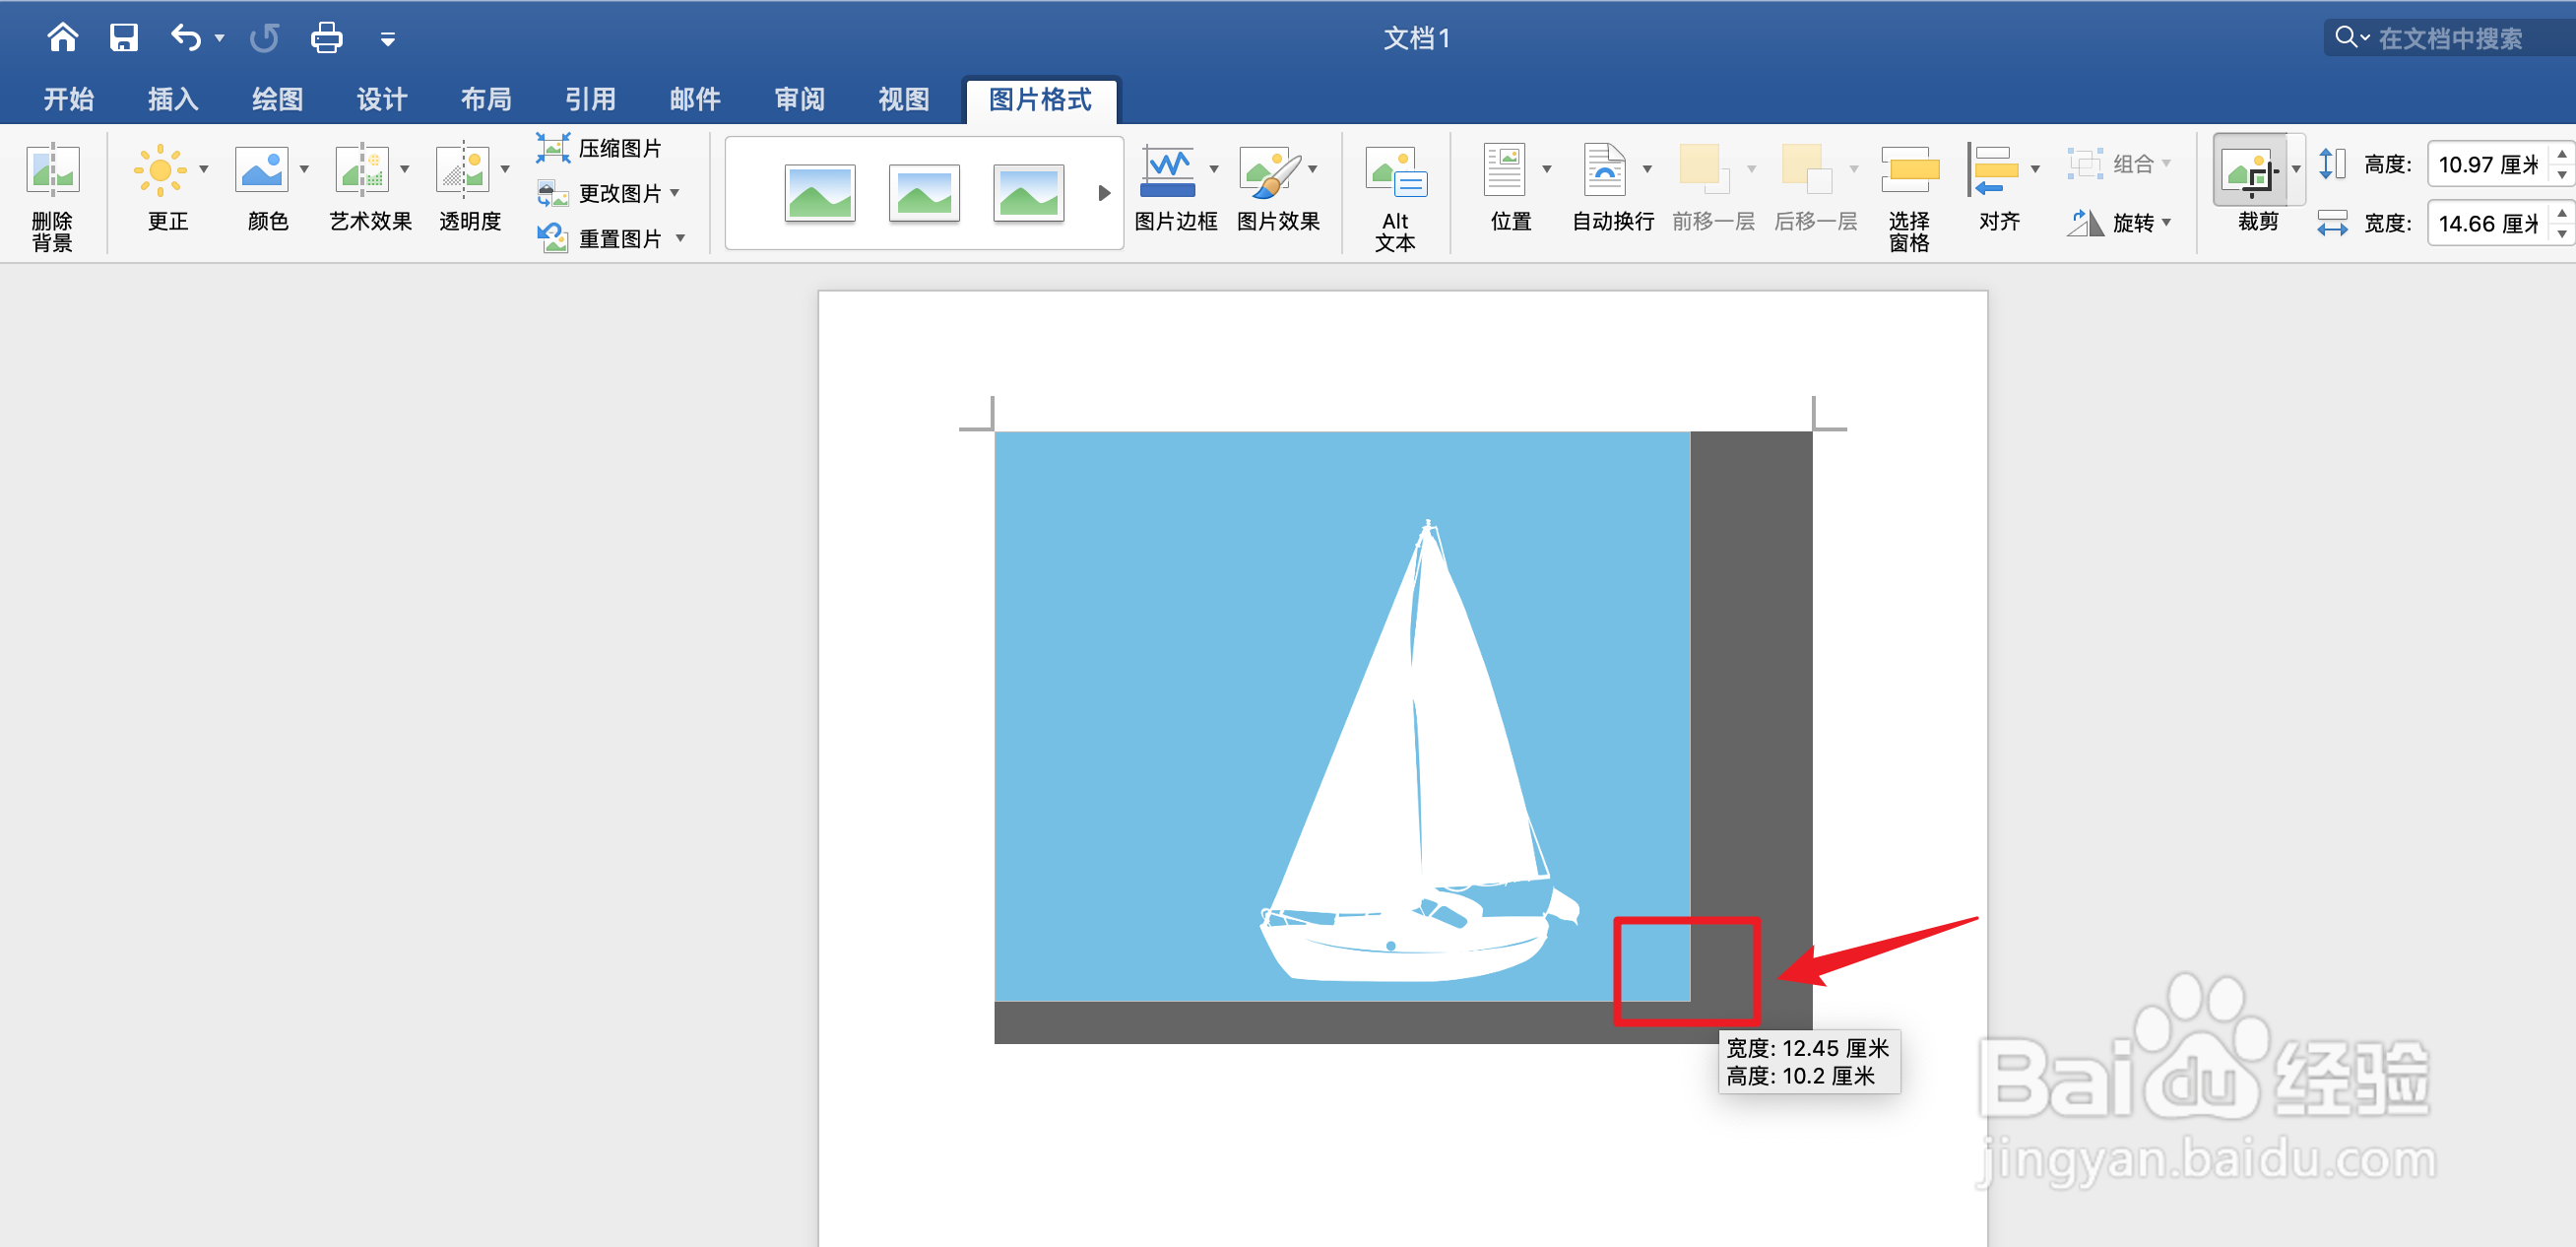The width and height of the screenshot is (2576, 1247).
Task: Click the Compress Pictures (压缩图片) icon
Action: tap(552, 148)
